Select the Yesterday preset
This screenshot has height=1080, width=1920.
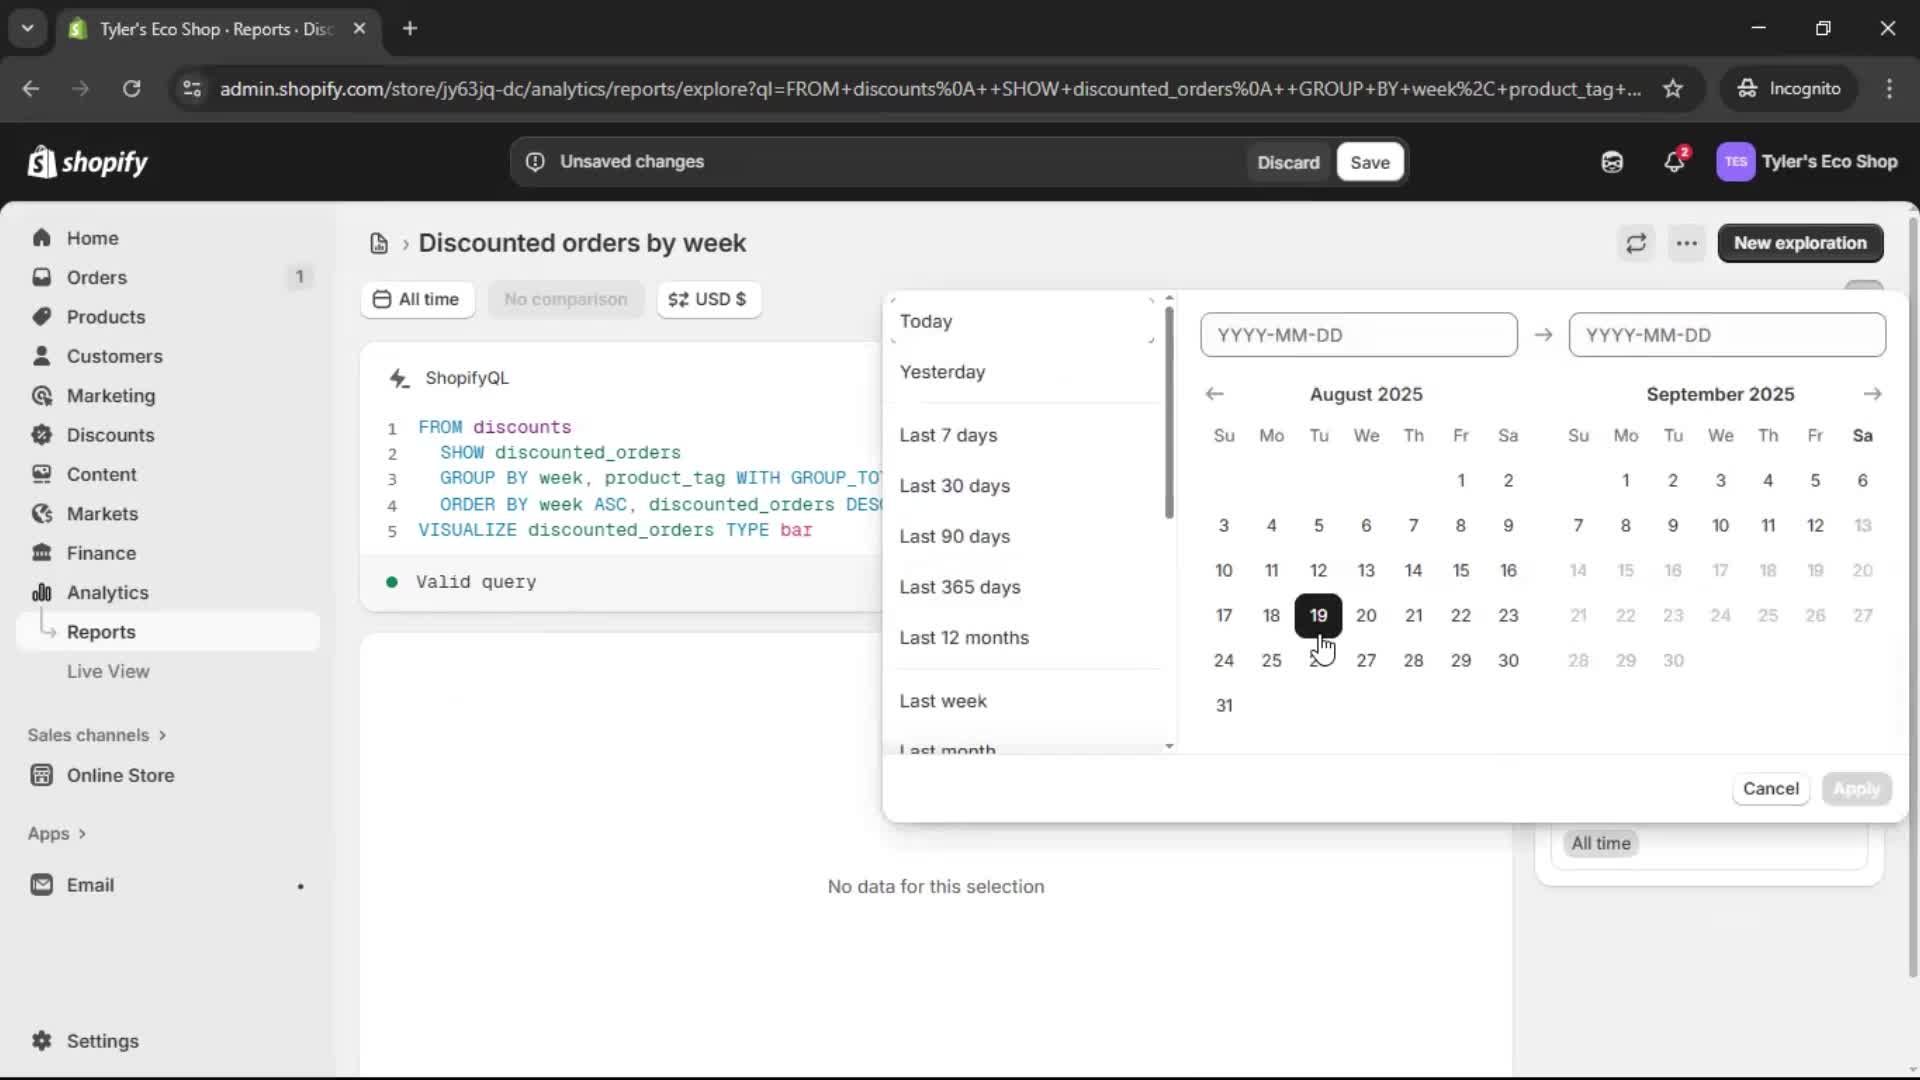(x=1023, y=372)
